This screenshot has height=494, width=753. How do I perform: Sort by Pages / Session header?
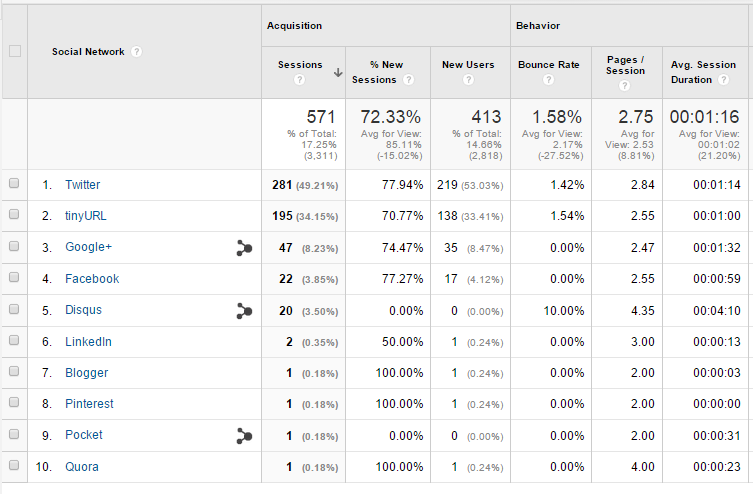coord(625,65)
